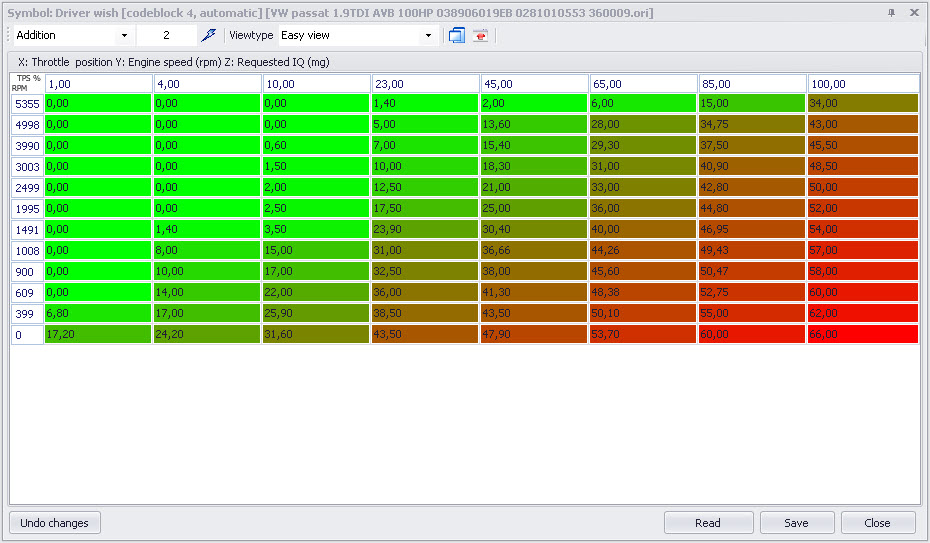Click the Save button
930x543 pixels.
(x=796, y=522)
